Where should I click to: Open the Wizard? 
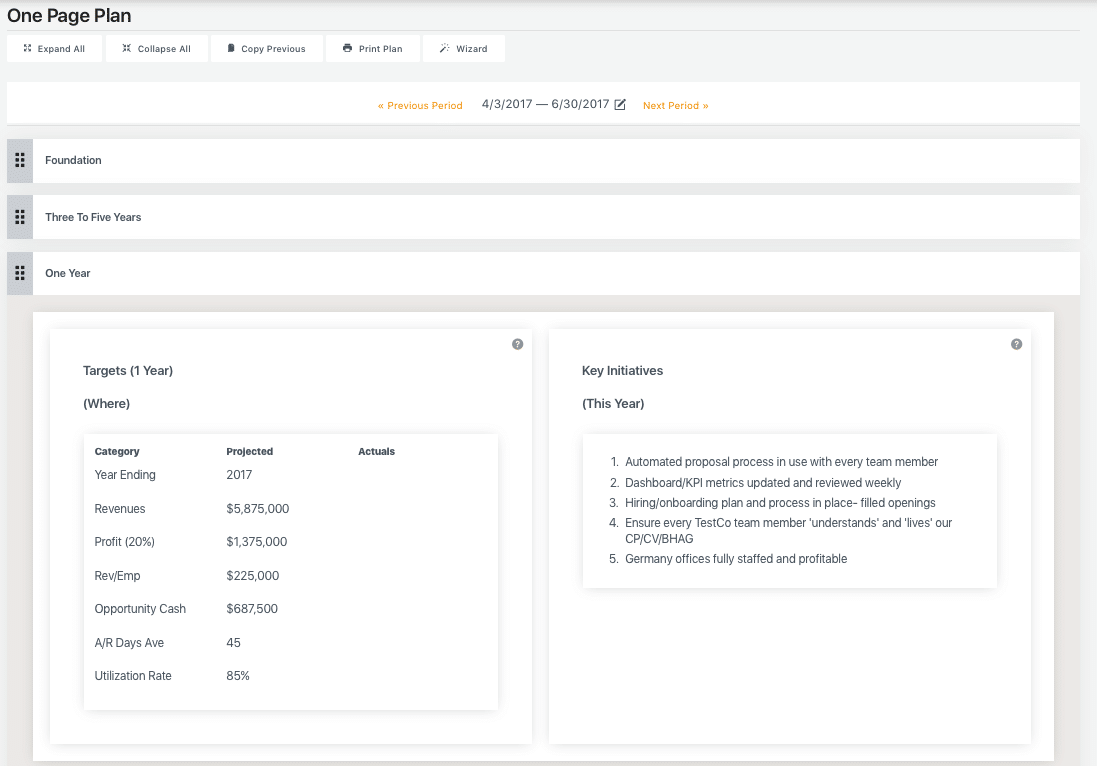pyautogui.click(x=463, y=48)
